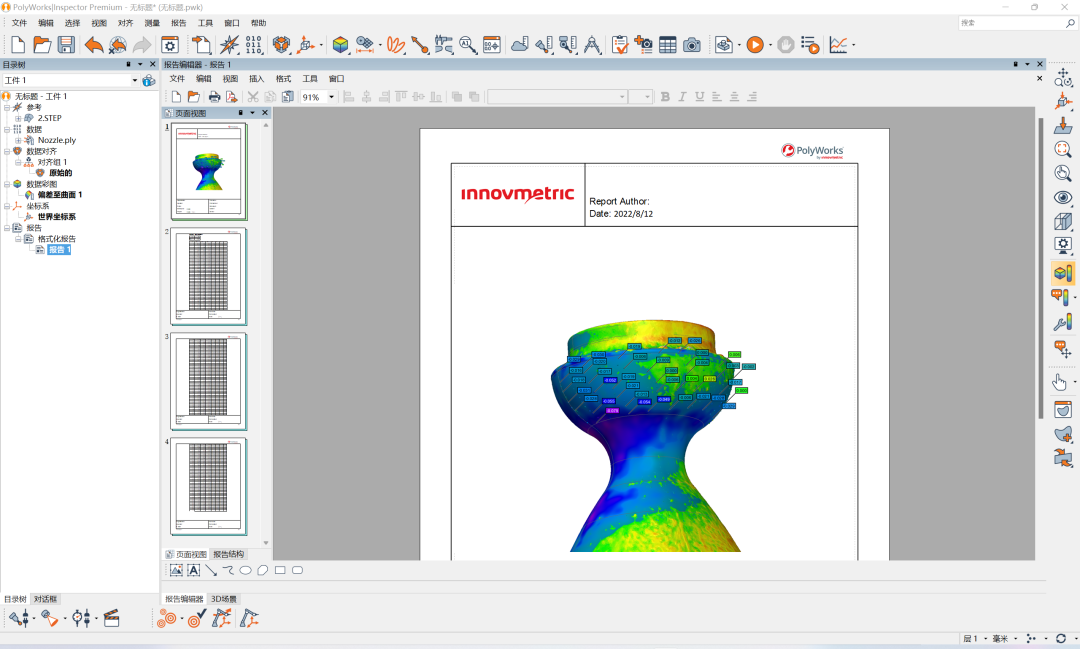Toggle bold text formatting
Screen dimensions: 1080x649
[665, 97]
